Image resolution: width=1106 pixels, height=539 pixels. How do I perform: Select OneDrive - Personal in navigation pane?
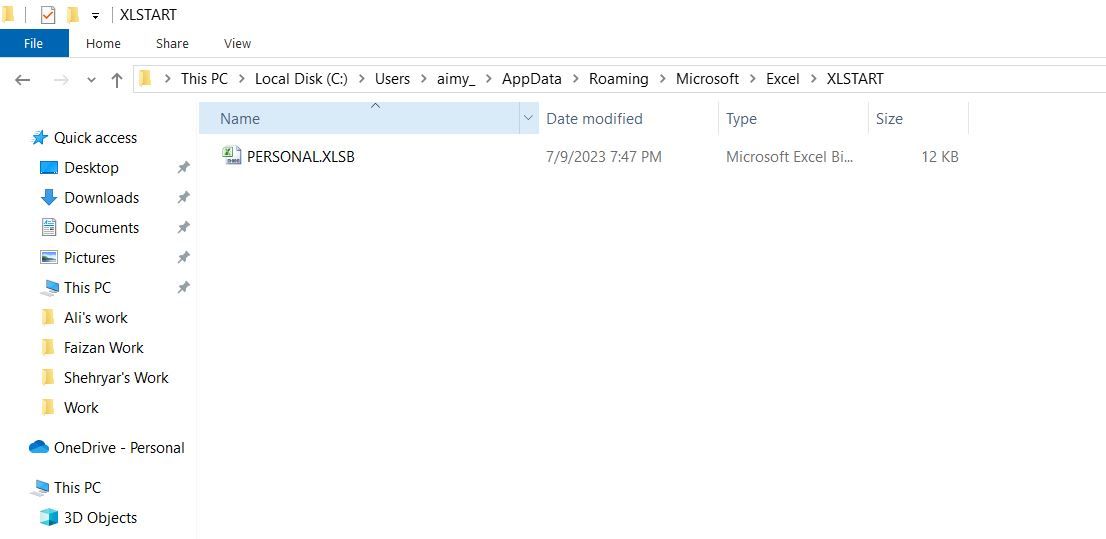click(x=119, y=448)
